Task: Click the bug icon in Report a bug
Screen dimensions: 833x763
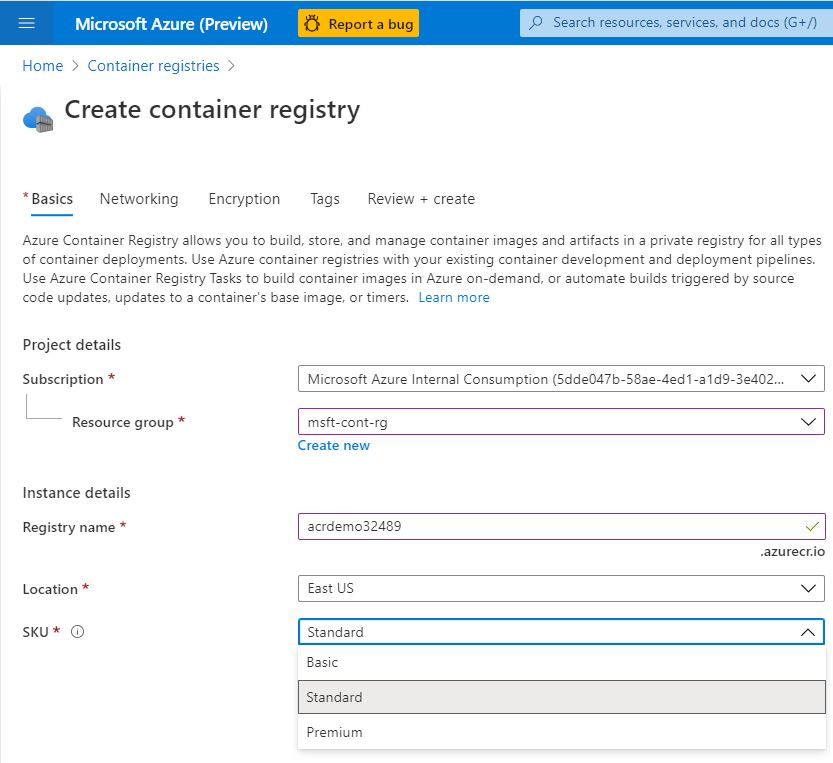Action: pyautogui.click(x=311, y=21)
